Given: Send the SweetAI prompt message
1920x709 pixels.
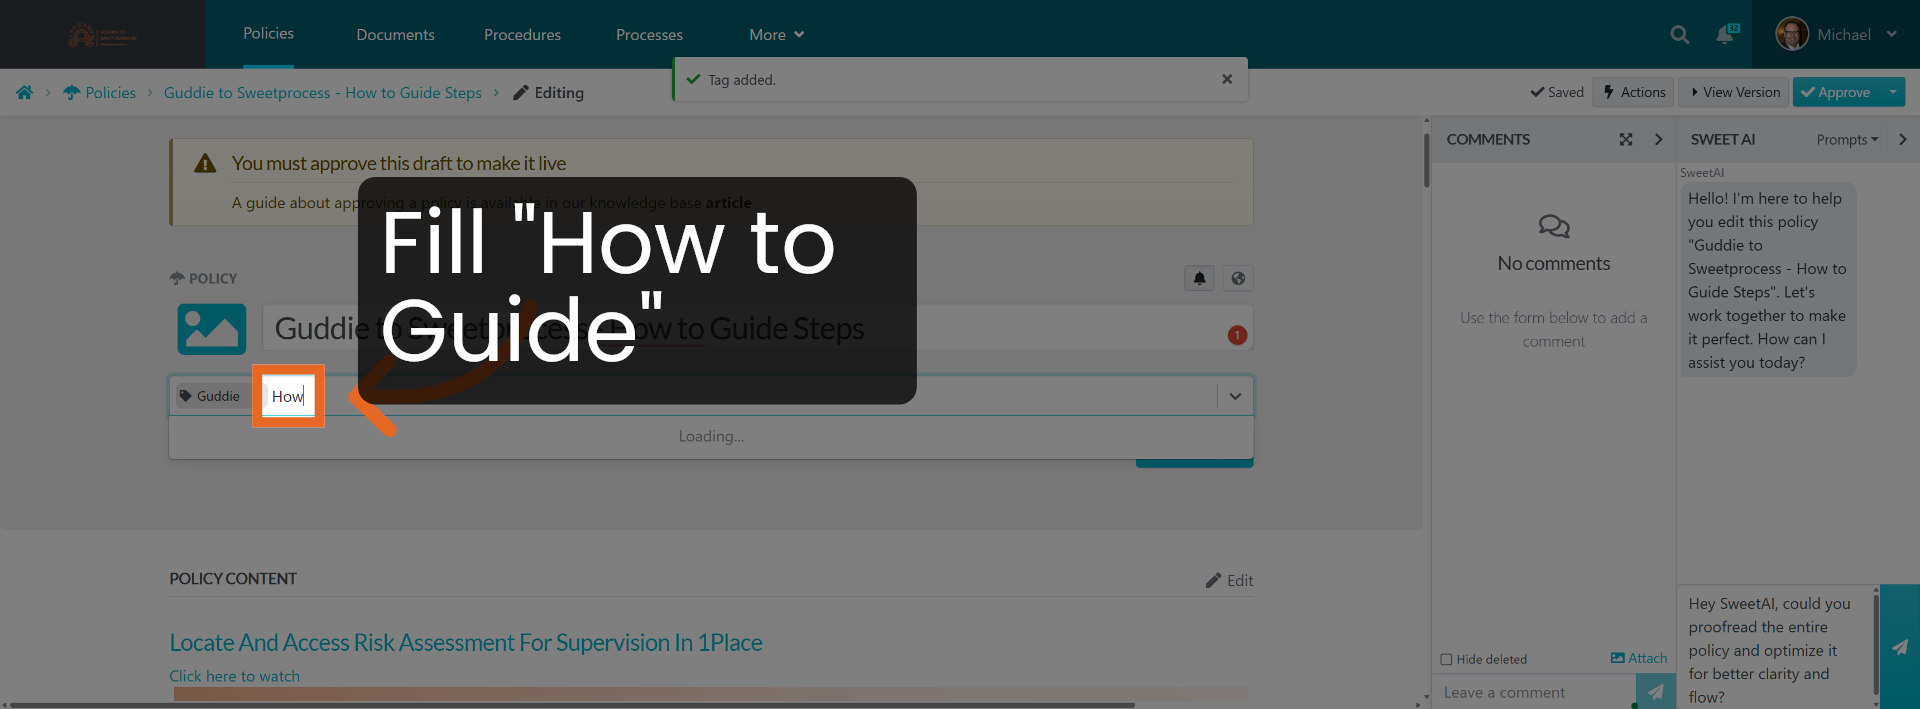Looking at the screenshot, I should pos(1900,647).
